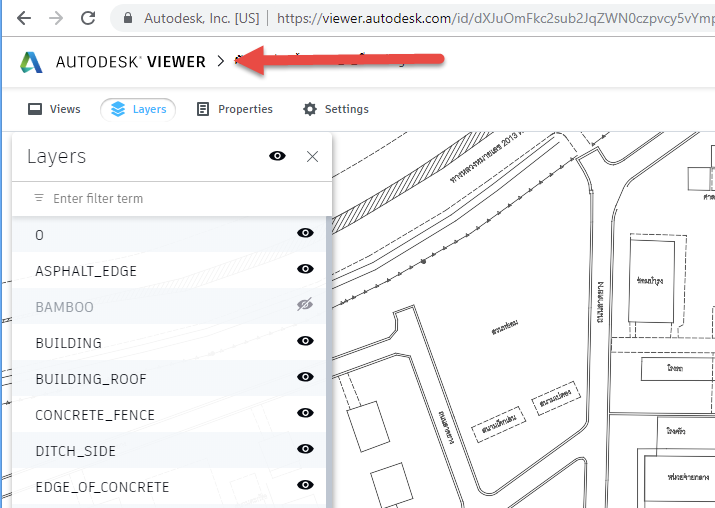Click the browser address bar URL
The image size is (715, 508).
click(495, 18)
